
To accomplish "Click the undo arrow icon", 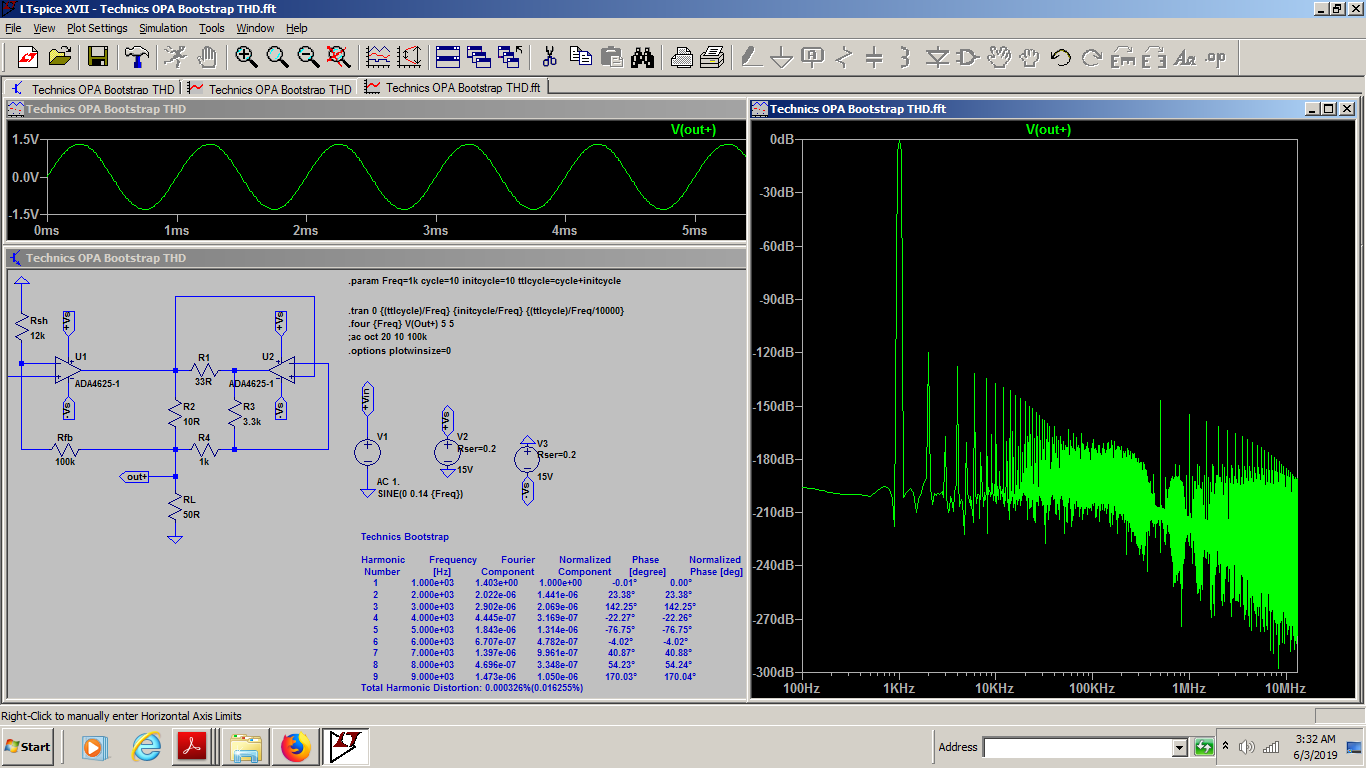I will pos(1061,57).
